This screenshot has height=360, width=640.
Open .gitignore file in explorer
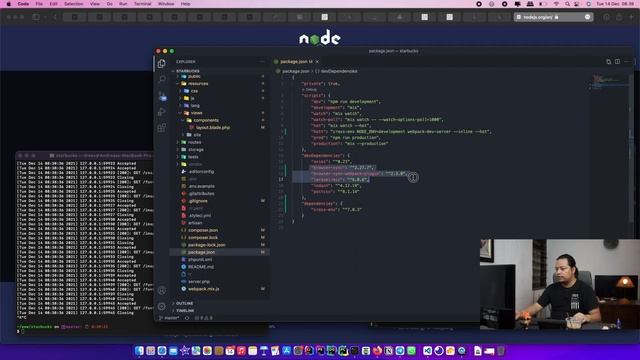(x=198, y=201)
